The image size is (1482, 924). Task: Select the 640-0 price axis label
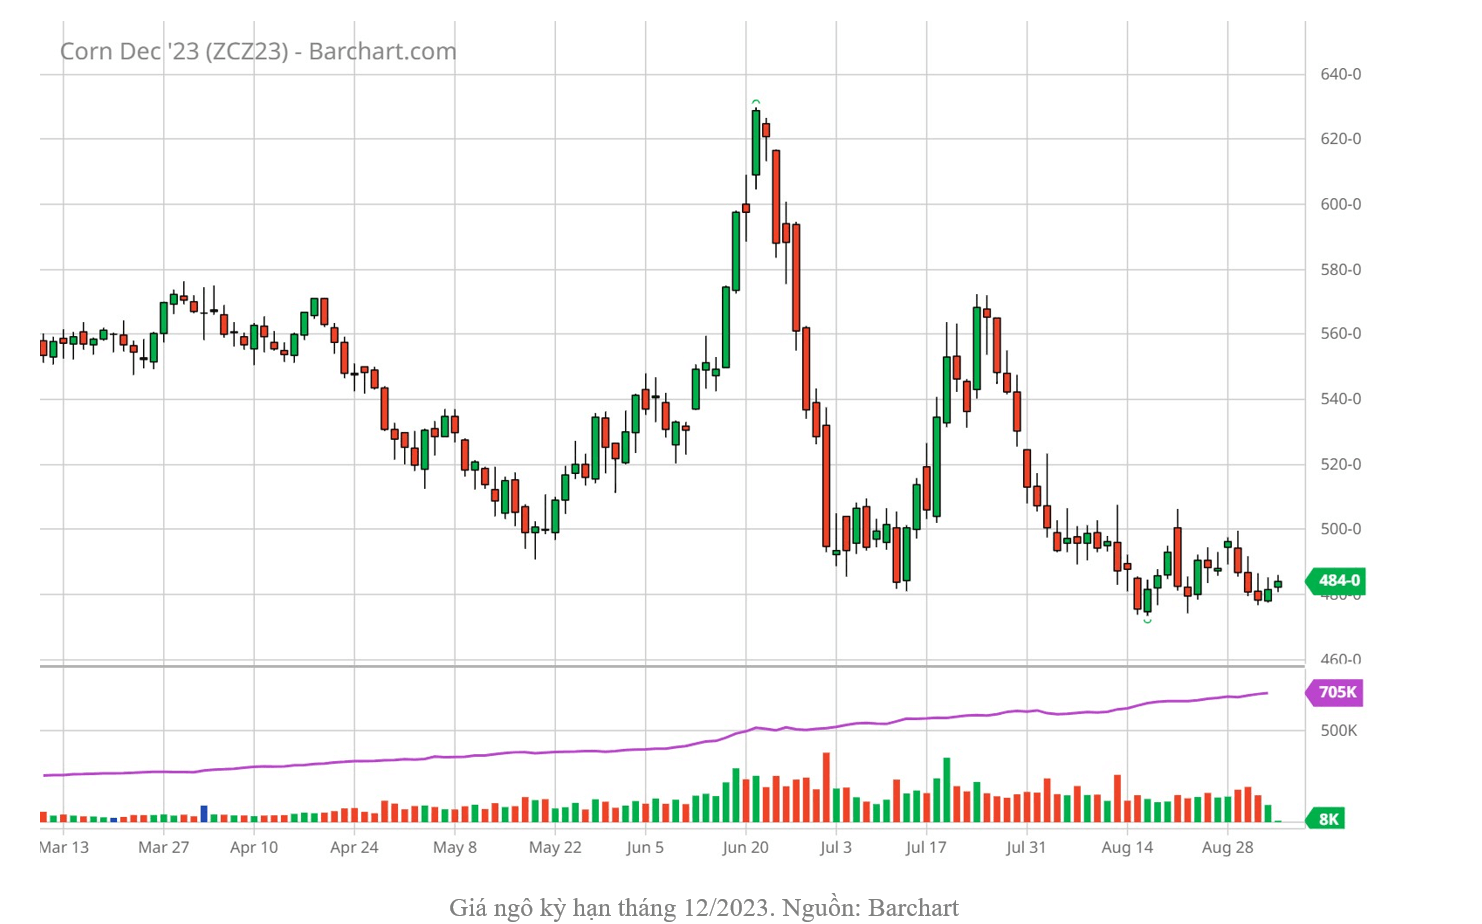(1341, 74)
